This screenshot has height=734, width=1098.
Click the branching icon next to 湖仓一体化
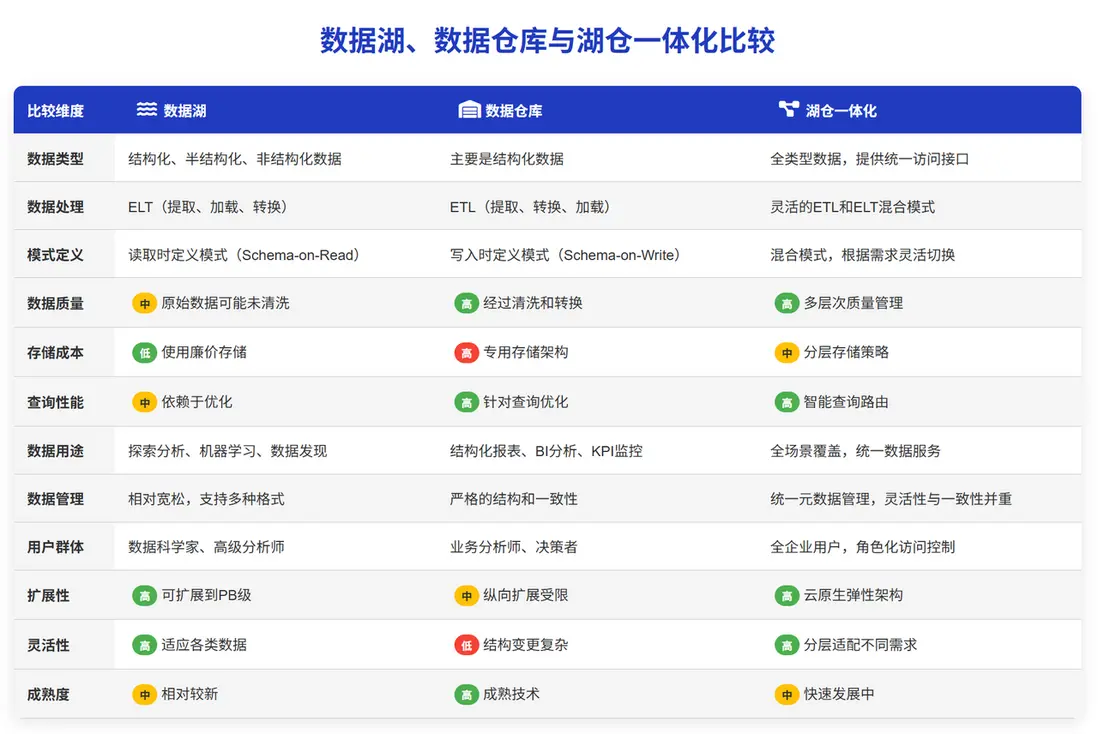pyautogui.click(x=787, y=110)
